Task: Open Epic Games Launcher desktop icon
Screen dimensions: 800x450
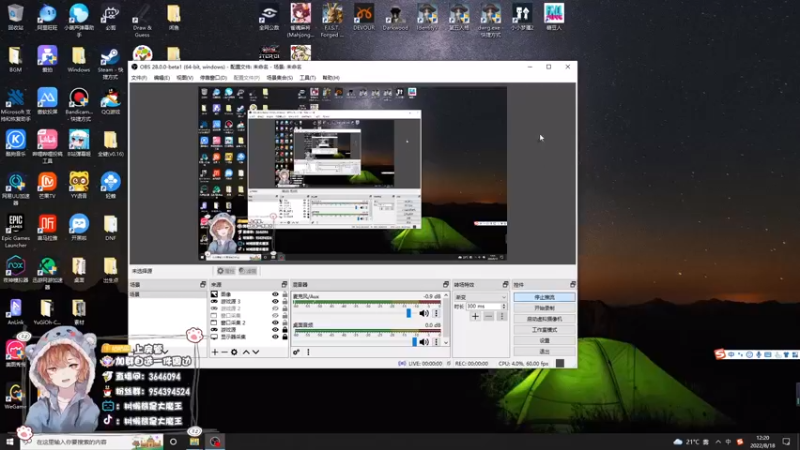Action: point(16,231)
